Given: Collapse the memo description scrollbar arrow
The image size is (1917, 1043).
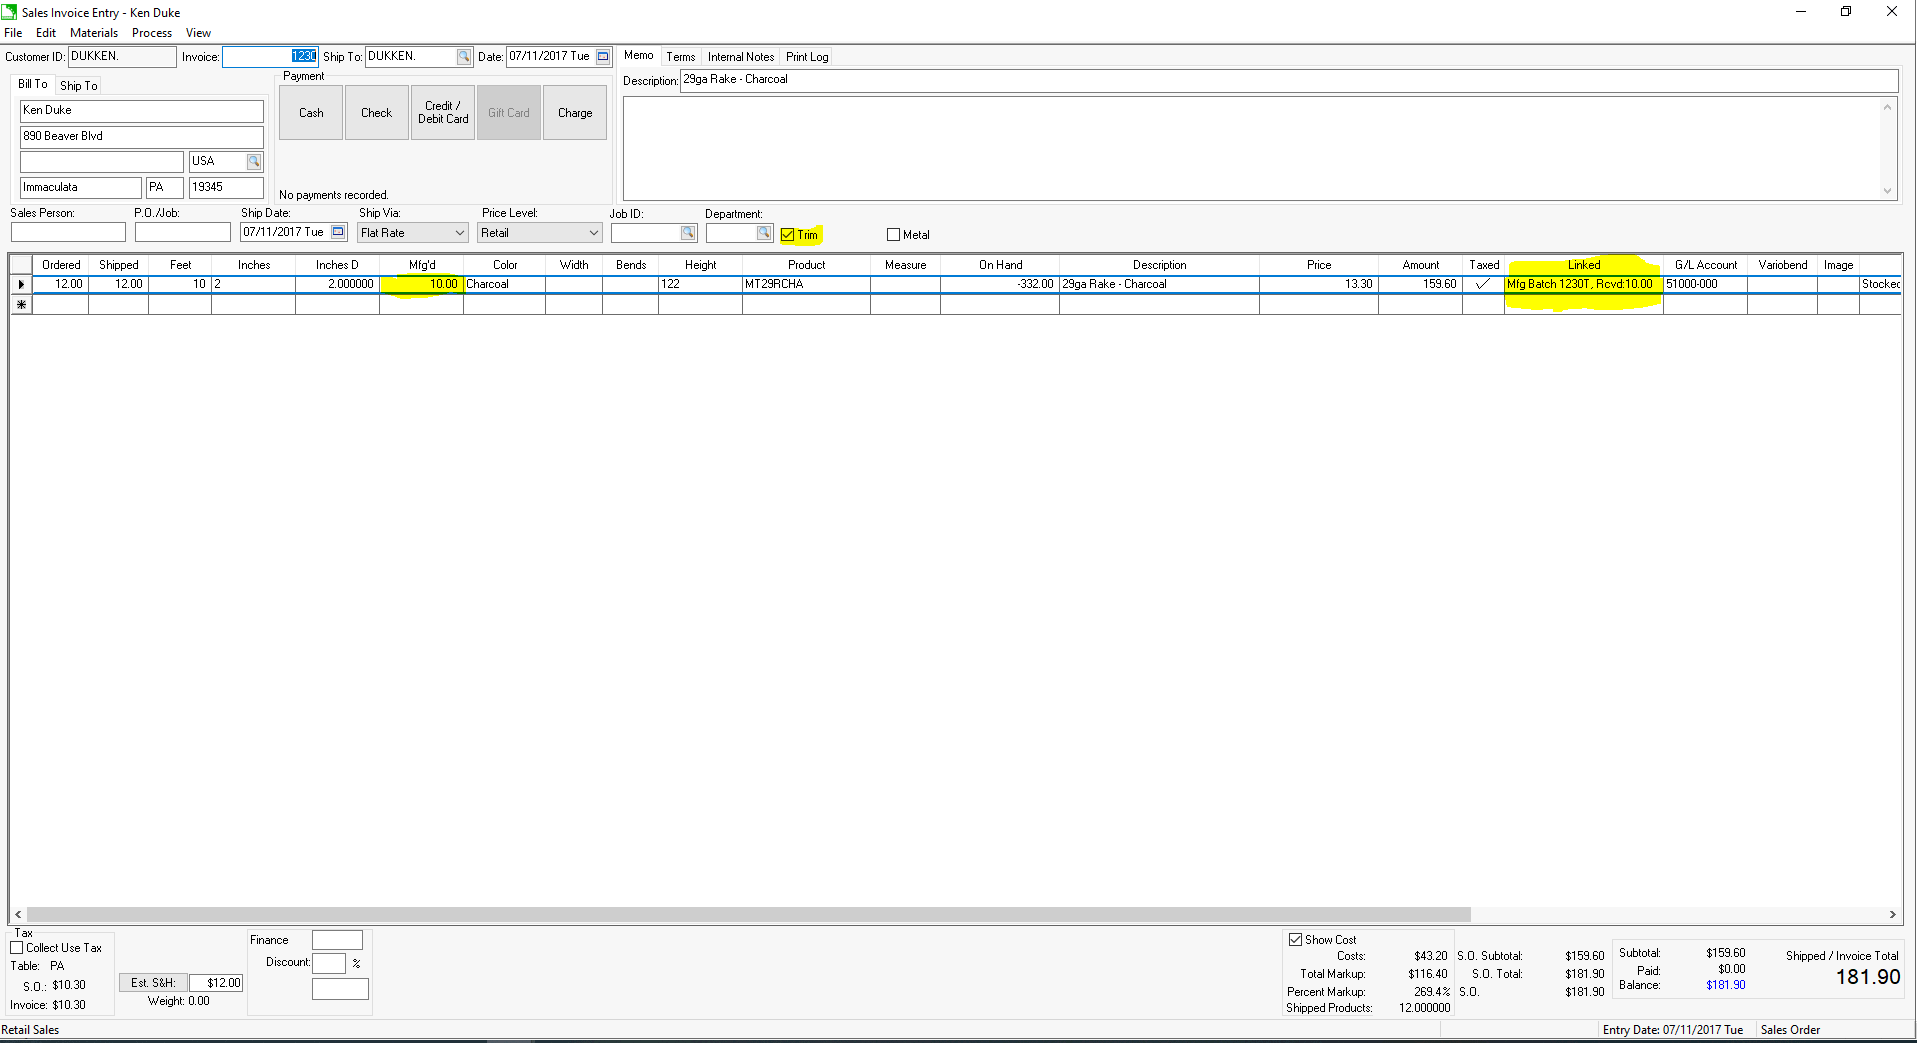Looking at the screenshot, I should tap(1888, 107).
